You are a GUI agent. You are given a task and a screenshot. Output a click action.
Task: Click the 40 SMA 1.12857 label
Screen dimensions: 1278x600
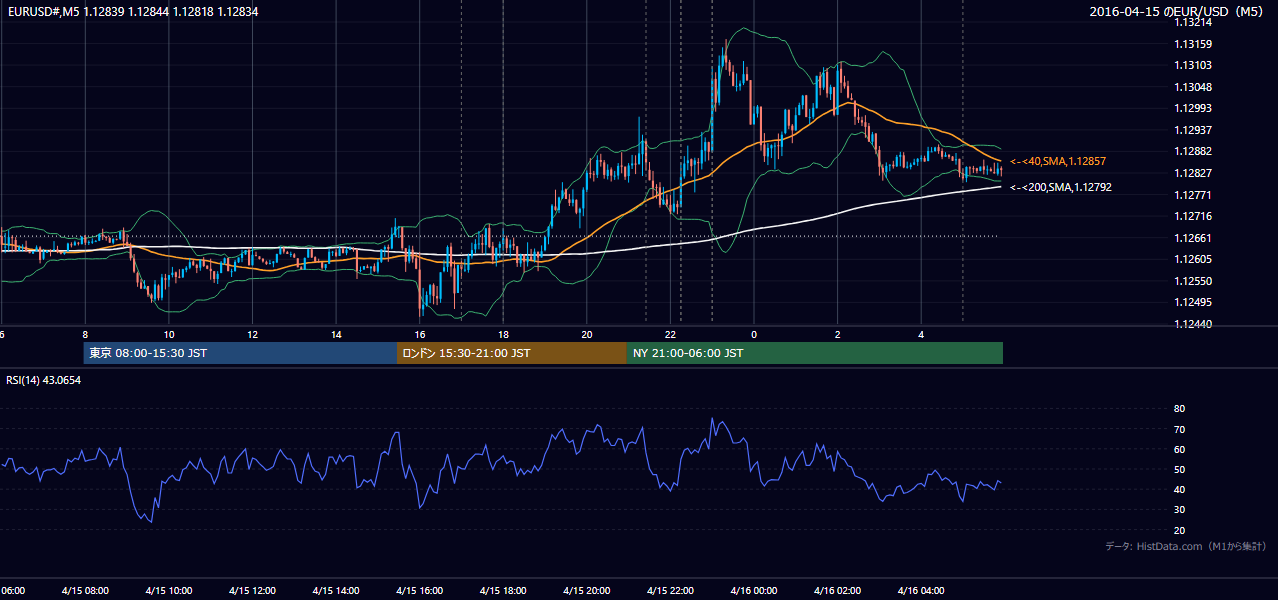pos(1058,161)
